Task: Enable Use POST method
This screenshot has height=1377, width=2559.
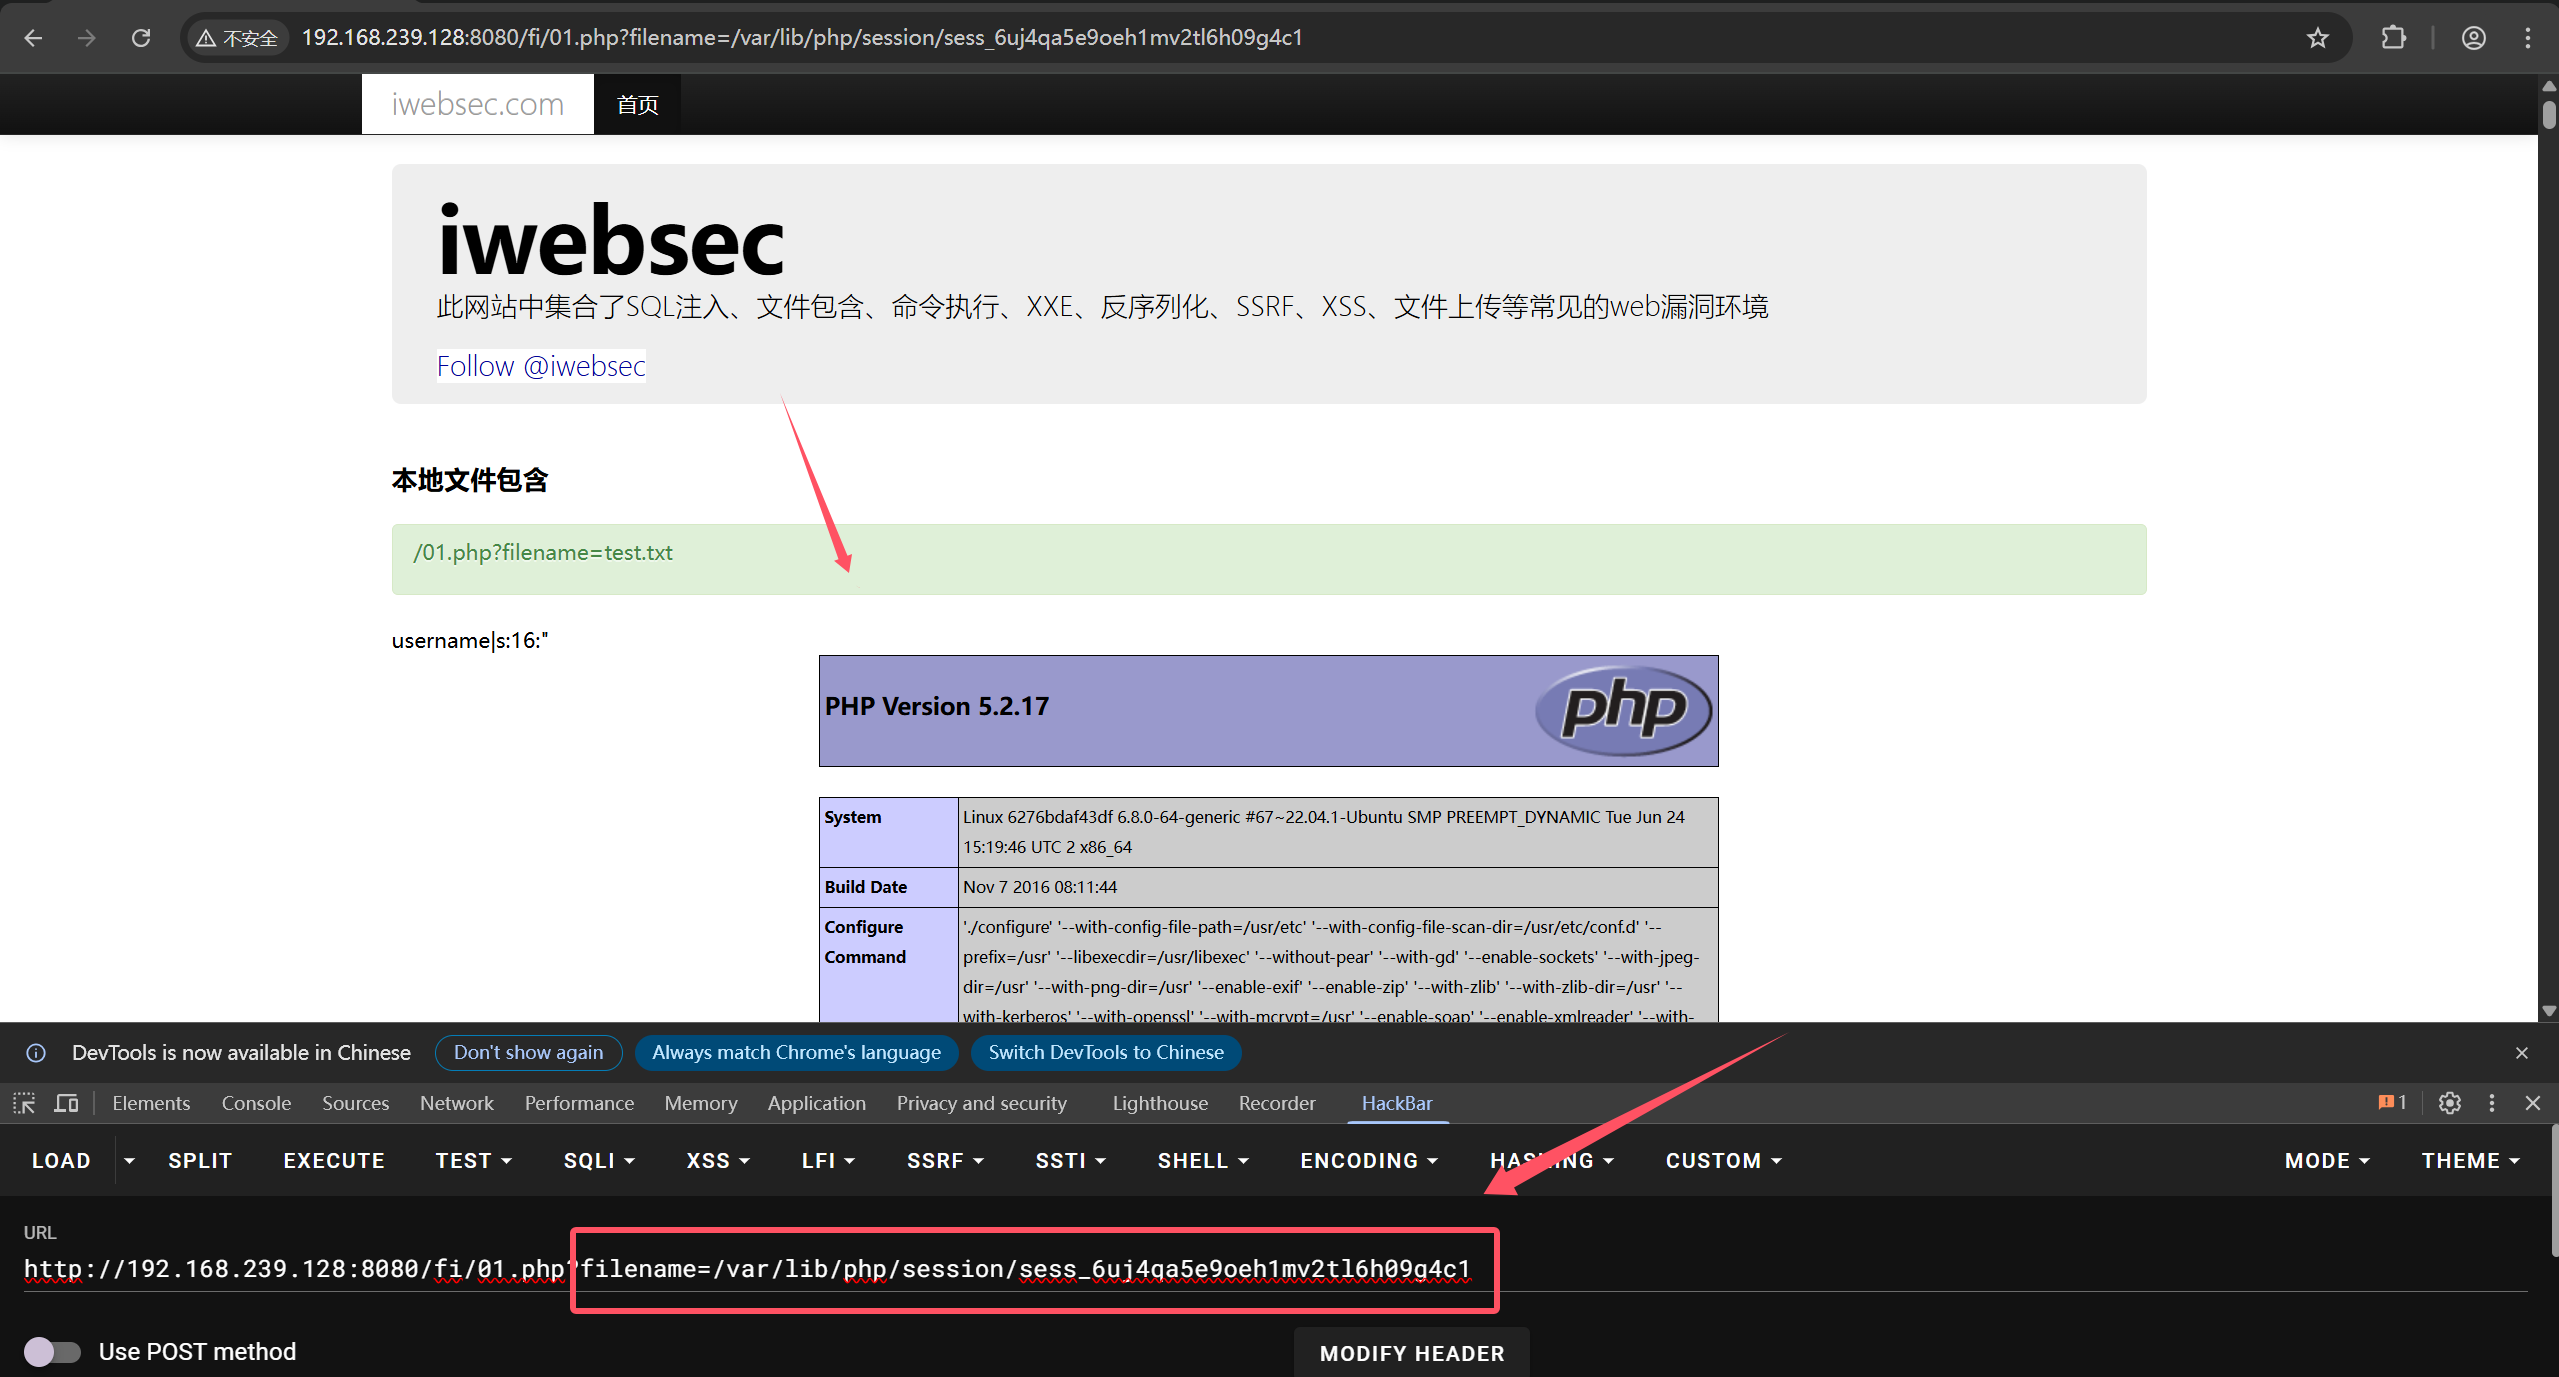Action: point(53,1351)
